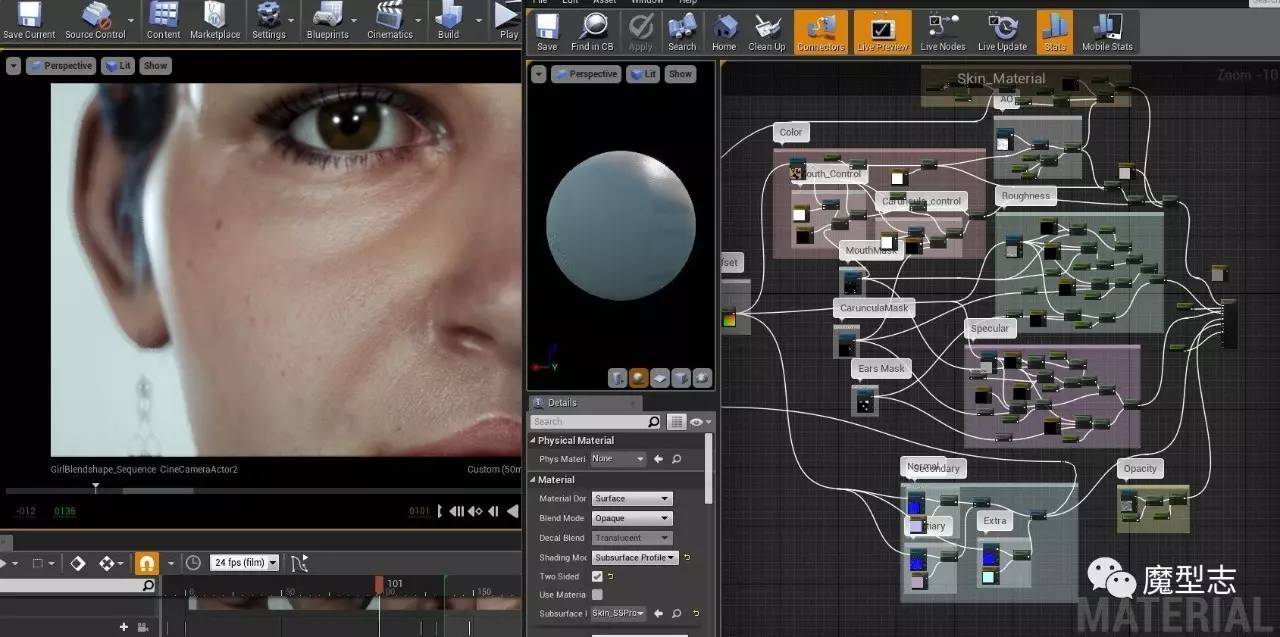
Task: Open the material preview viewport options arrow
Action: (x=539, y=74)
